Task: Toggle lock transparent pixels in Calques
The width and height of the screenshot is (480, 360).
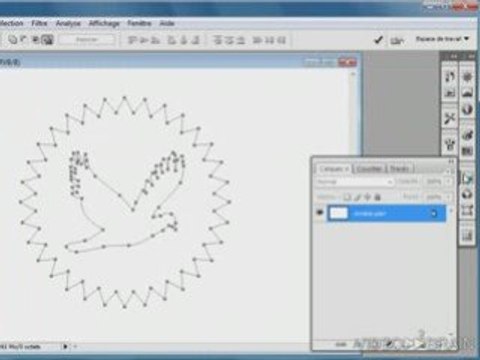Action: [x=347, y=197]
